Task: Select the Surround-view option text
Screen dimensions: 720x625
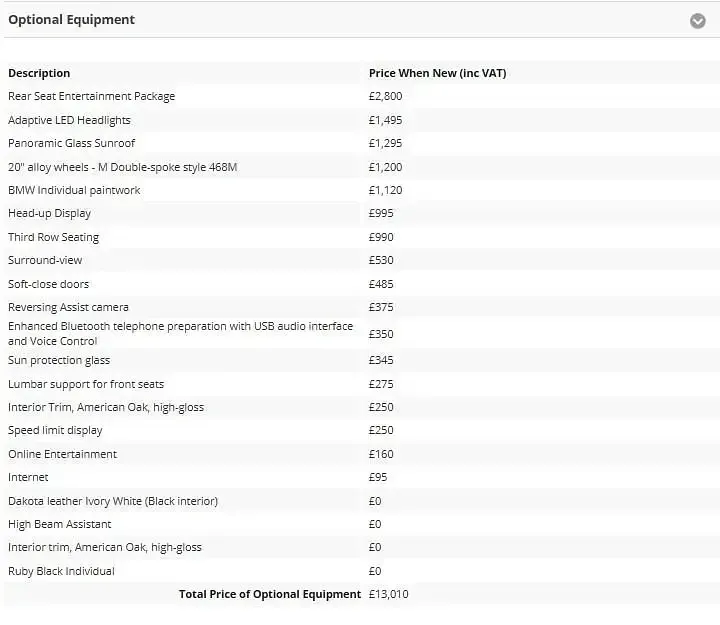Action: point(45,260)
